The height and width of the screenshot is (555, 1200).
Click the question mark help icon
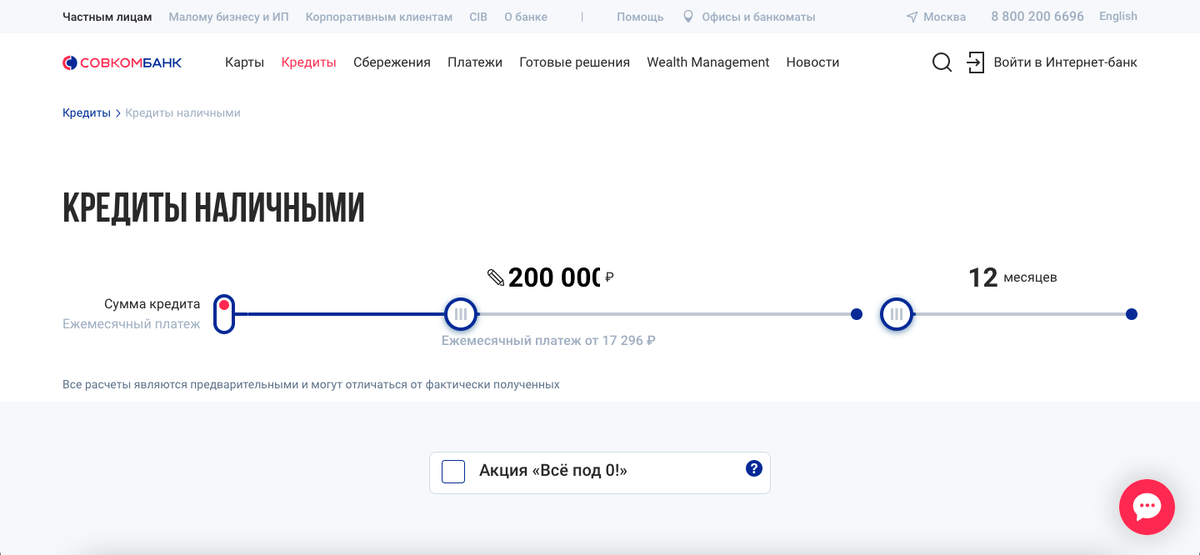[x=754, y=468]
